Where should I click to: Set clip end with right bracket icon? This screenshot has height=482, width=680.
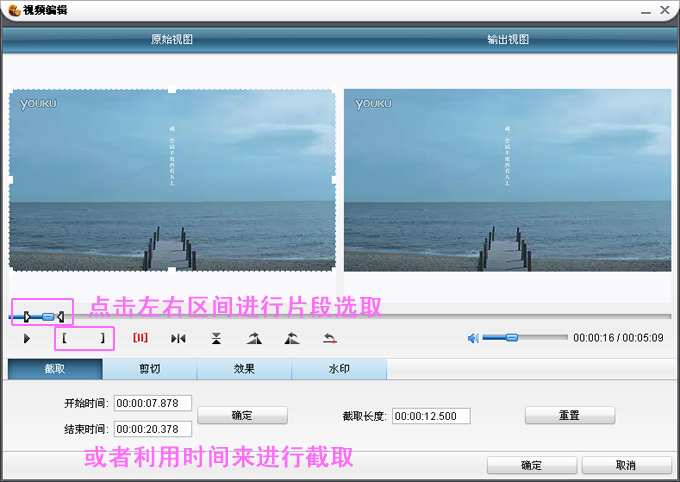pyautogui.click(x=103, y=338)
